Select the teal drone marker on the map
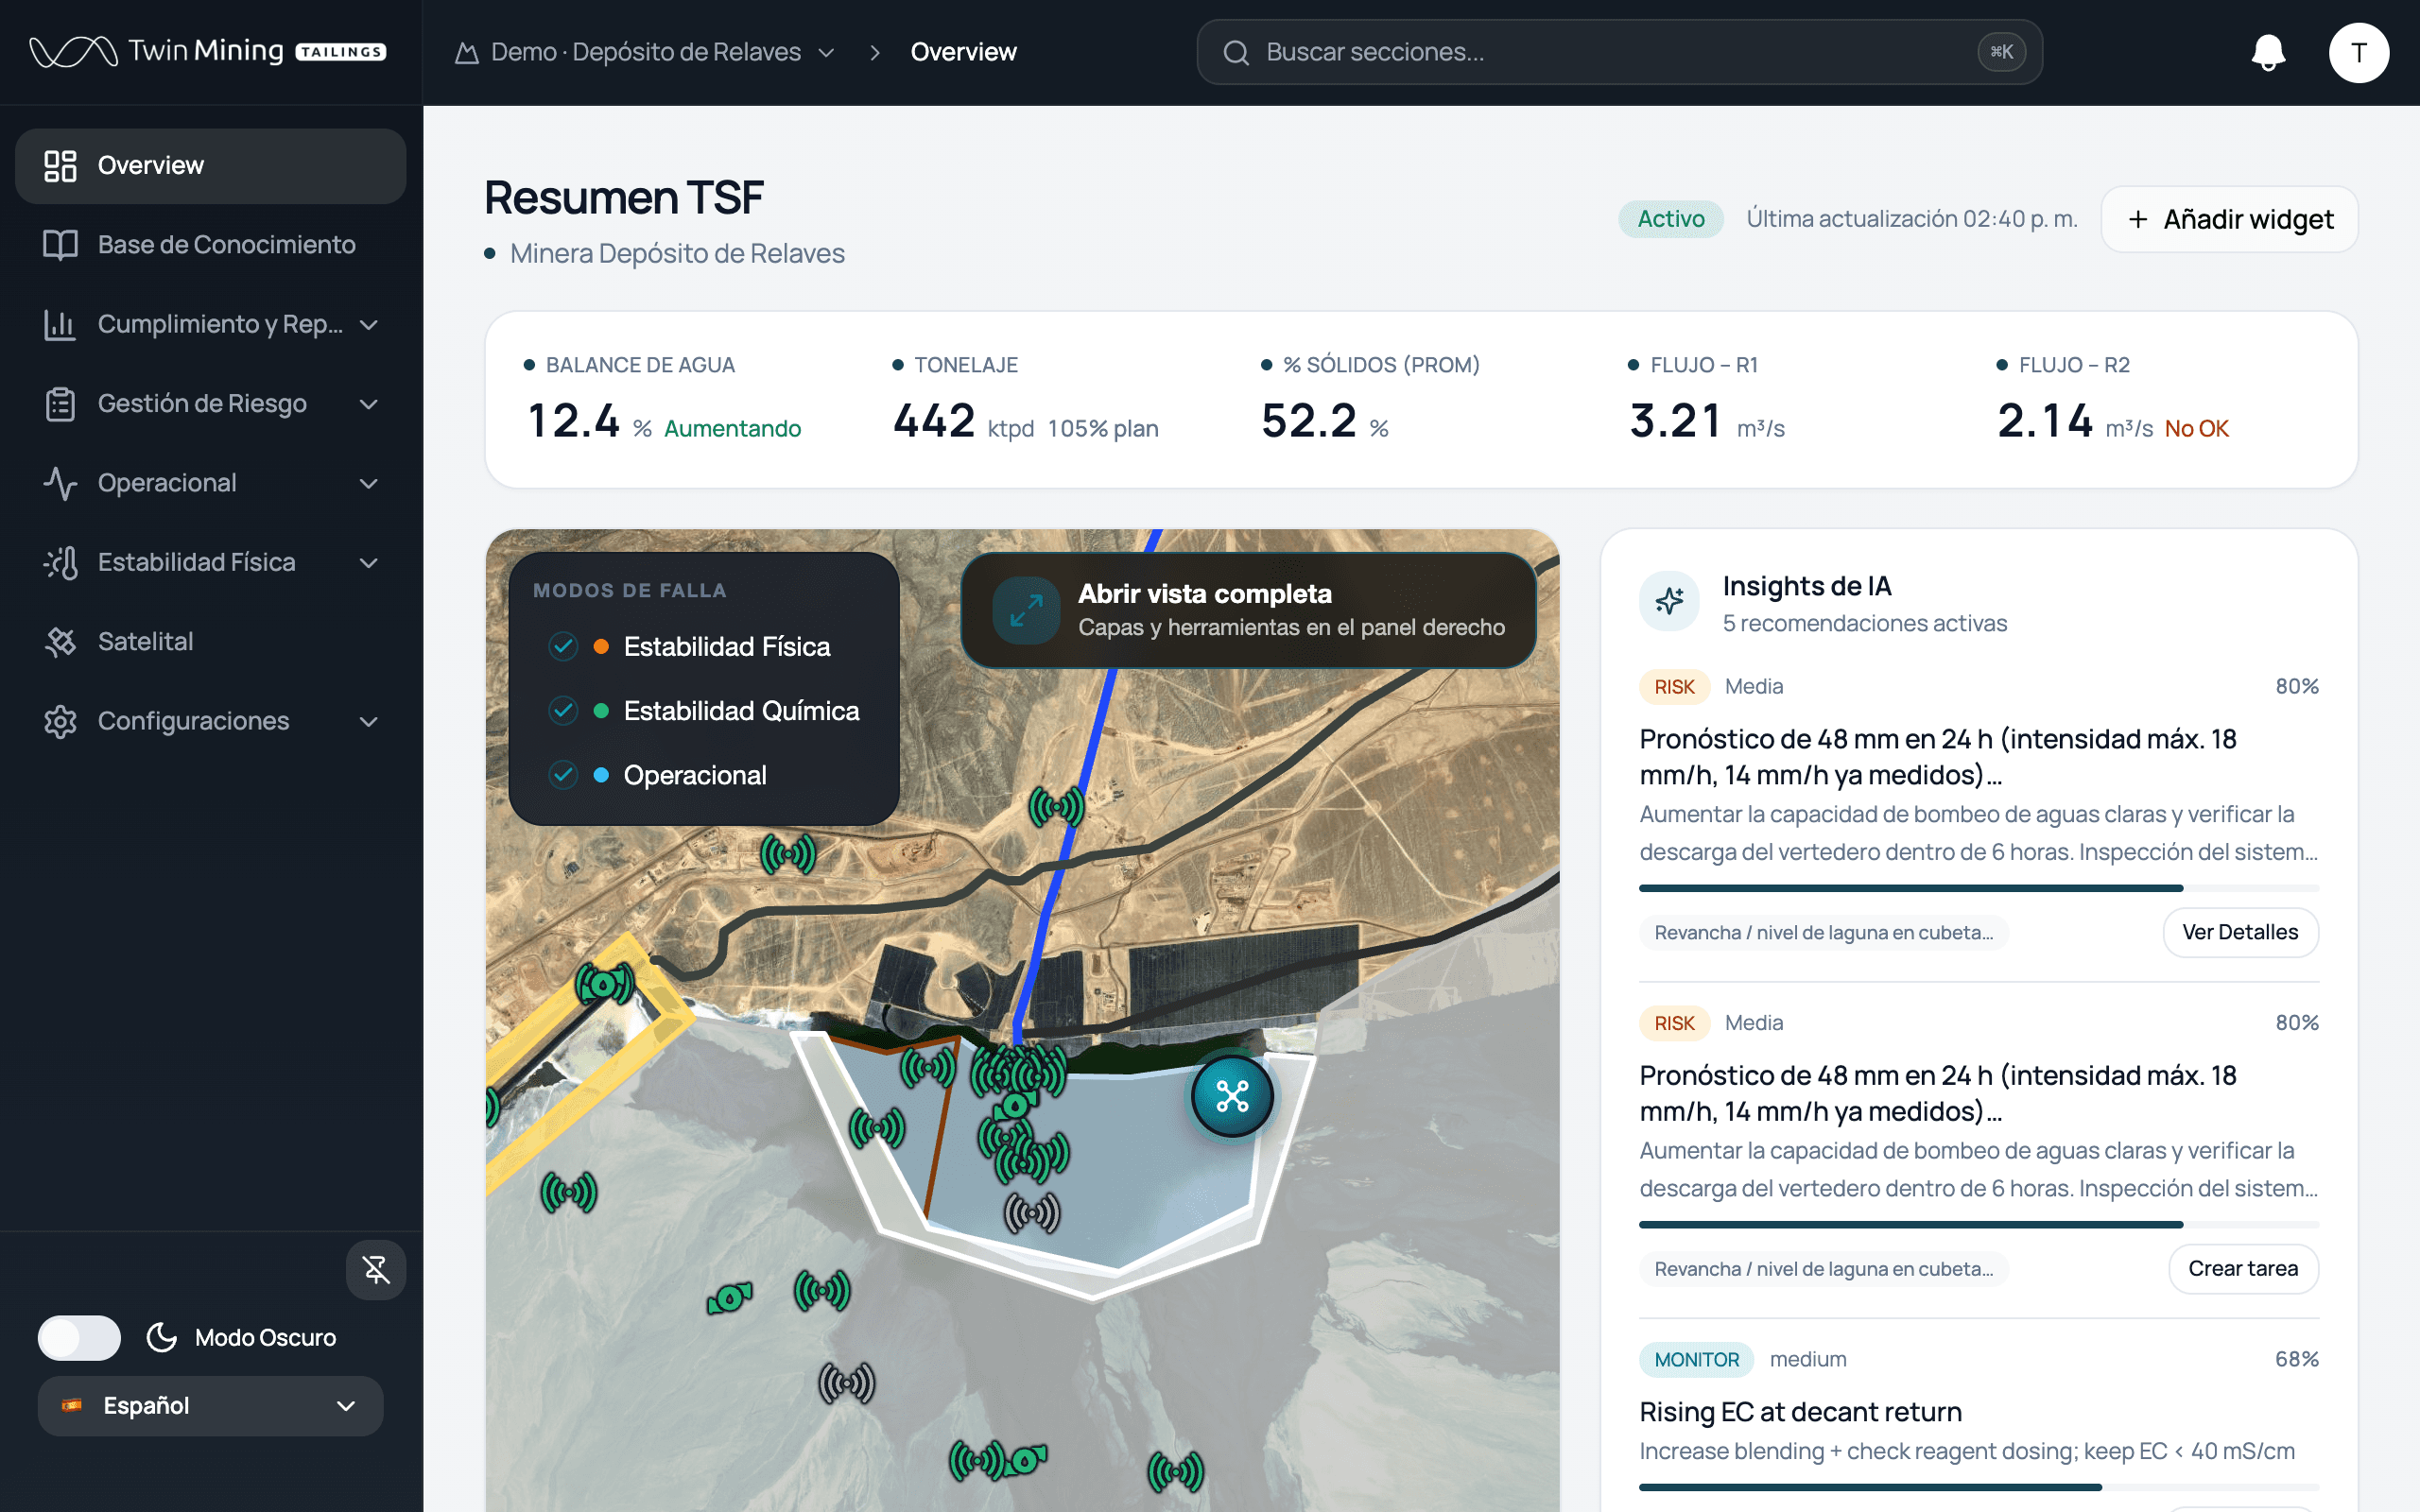 pyautogui.click(x=1232, y=1097)
